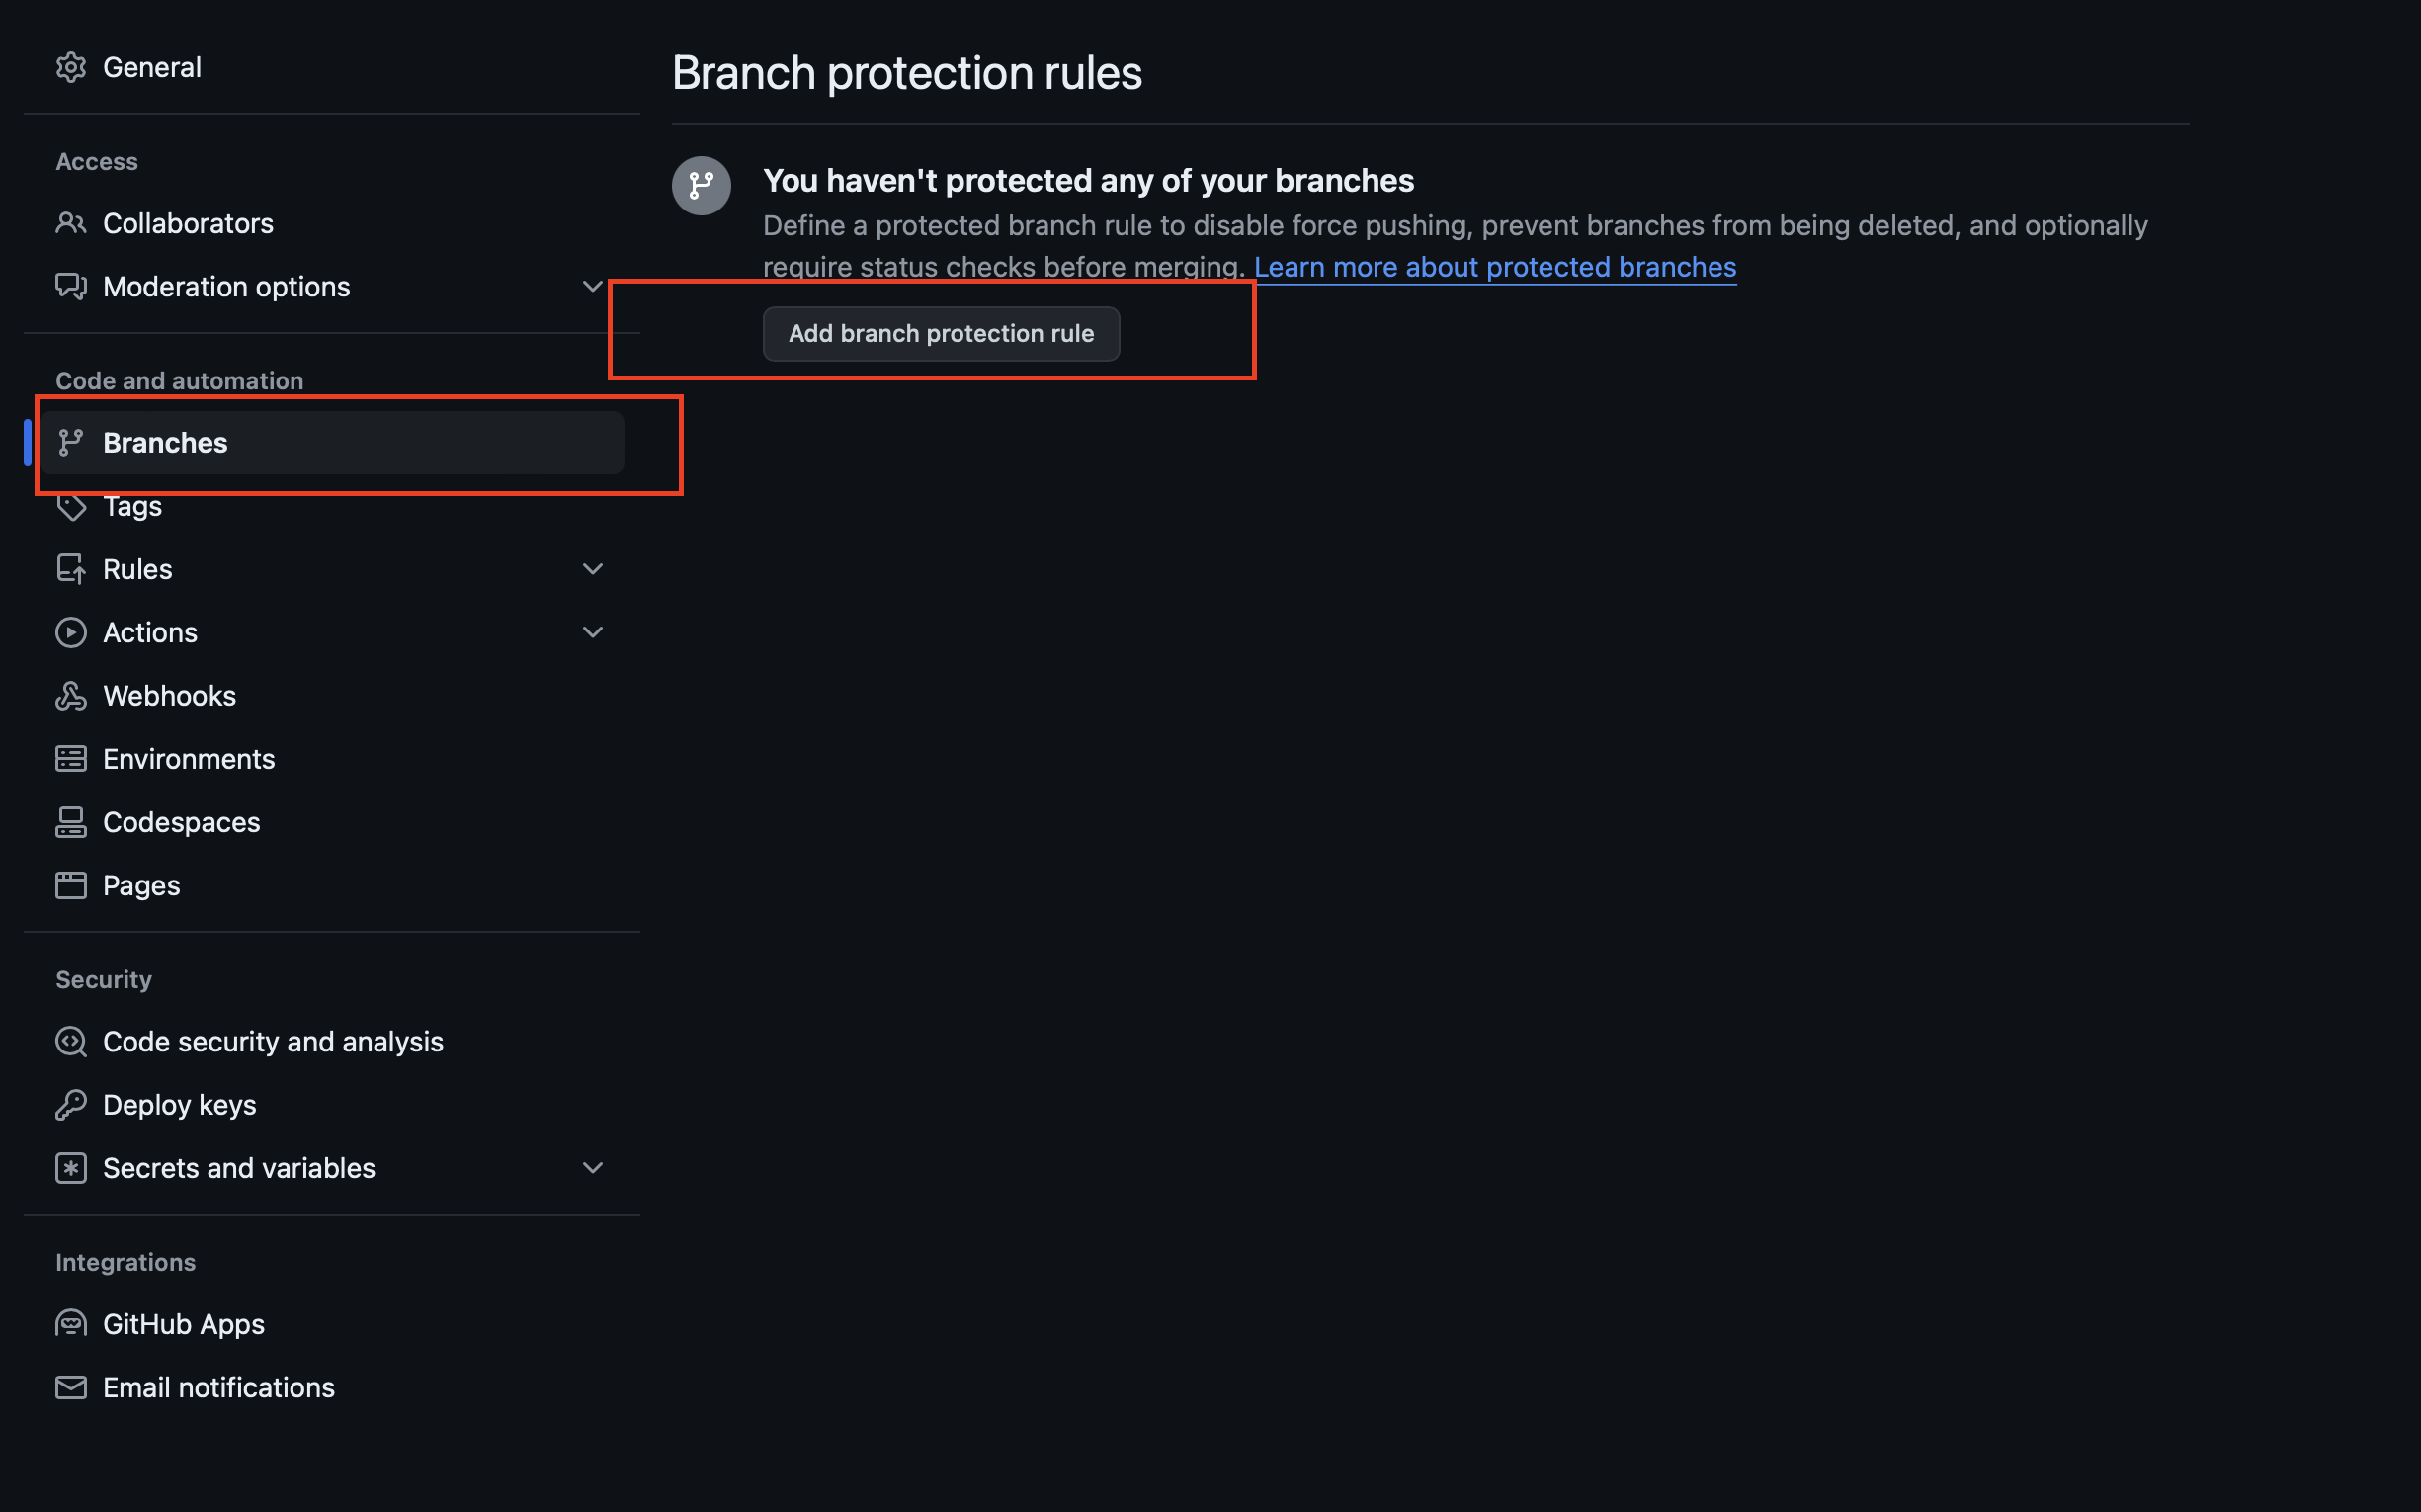Click the Webhooks icon in sidebar
This screenshot has width=2421, height=1512.
point(70,696)
